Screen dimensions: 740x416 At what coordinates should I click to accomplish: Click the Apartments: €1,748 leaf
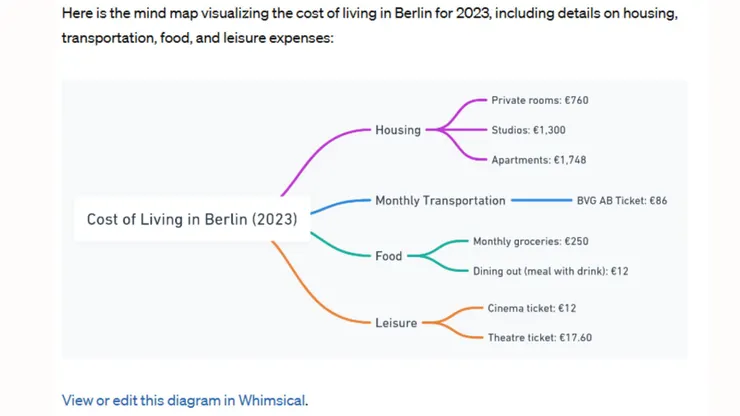538,160
